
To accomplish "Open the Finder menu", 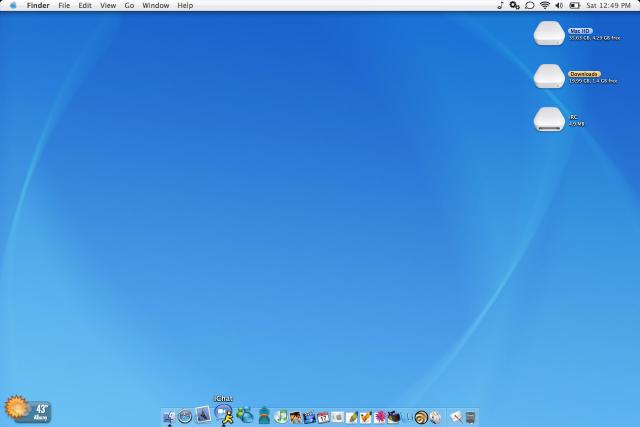I will click(38, 5).
